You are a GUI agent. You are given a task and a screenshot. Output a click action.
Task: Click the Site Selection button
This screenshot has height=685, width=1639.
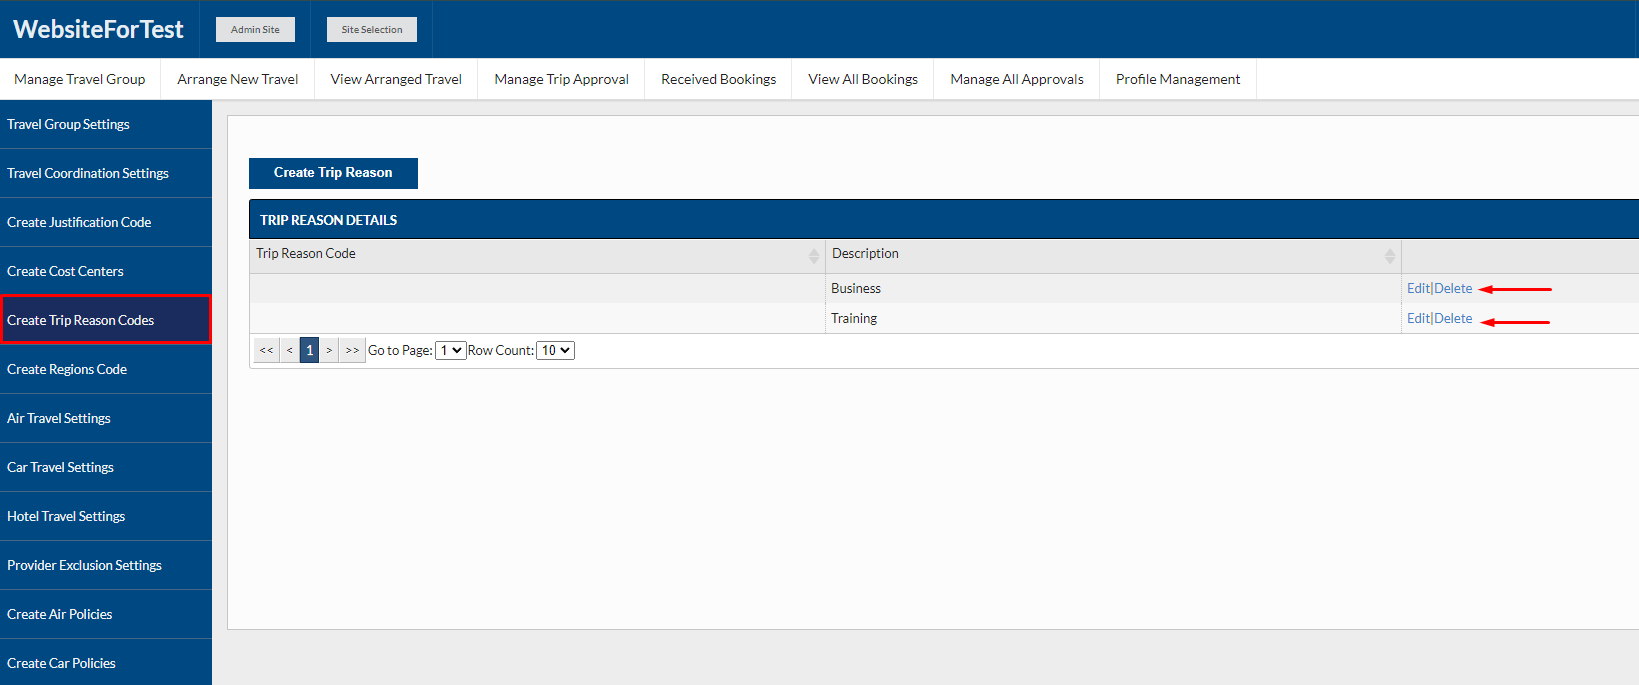coord(372,29)
